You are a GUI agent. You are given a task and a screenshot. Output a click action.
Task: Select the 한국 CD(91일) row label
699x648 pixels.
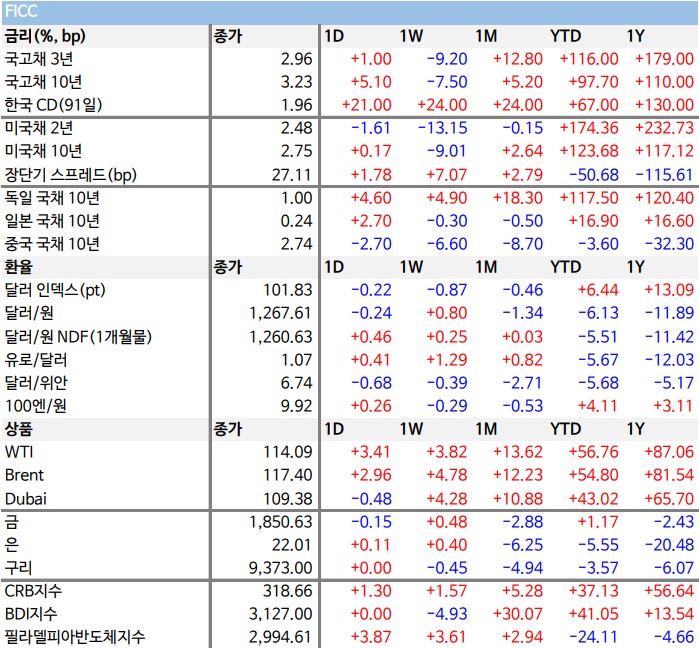tap(53, 105)
